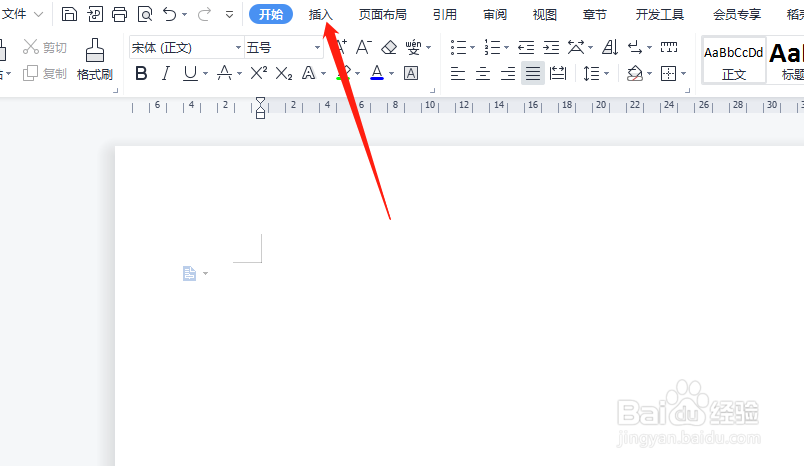Click the show paragraph marks icon

click(635, 47)
